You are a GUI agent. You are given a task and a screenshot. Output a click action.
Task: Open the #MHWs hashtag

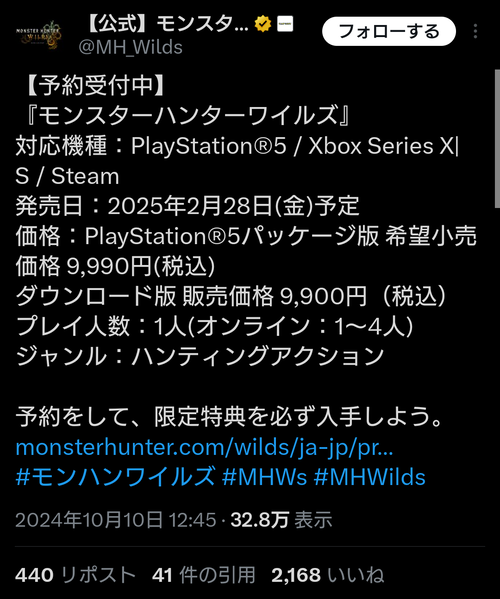(x=264, y=477)
